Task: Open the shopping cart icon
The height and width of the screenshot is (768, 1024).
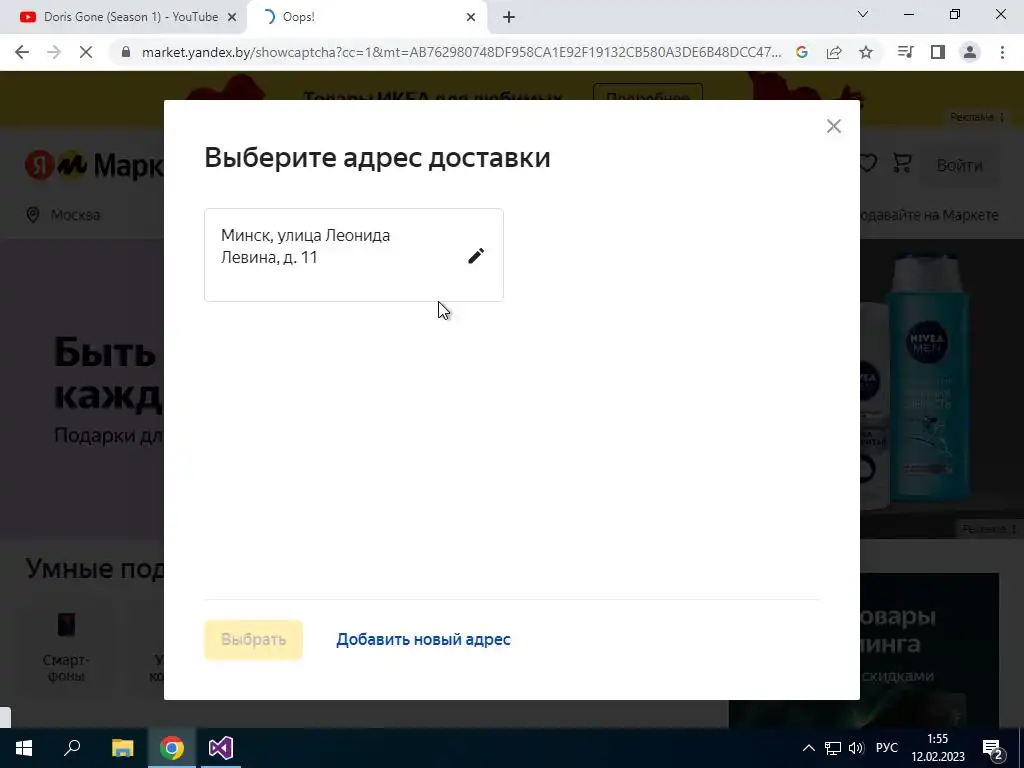Action: 902,163
